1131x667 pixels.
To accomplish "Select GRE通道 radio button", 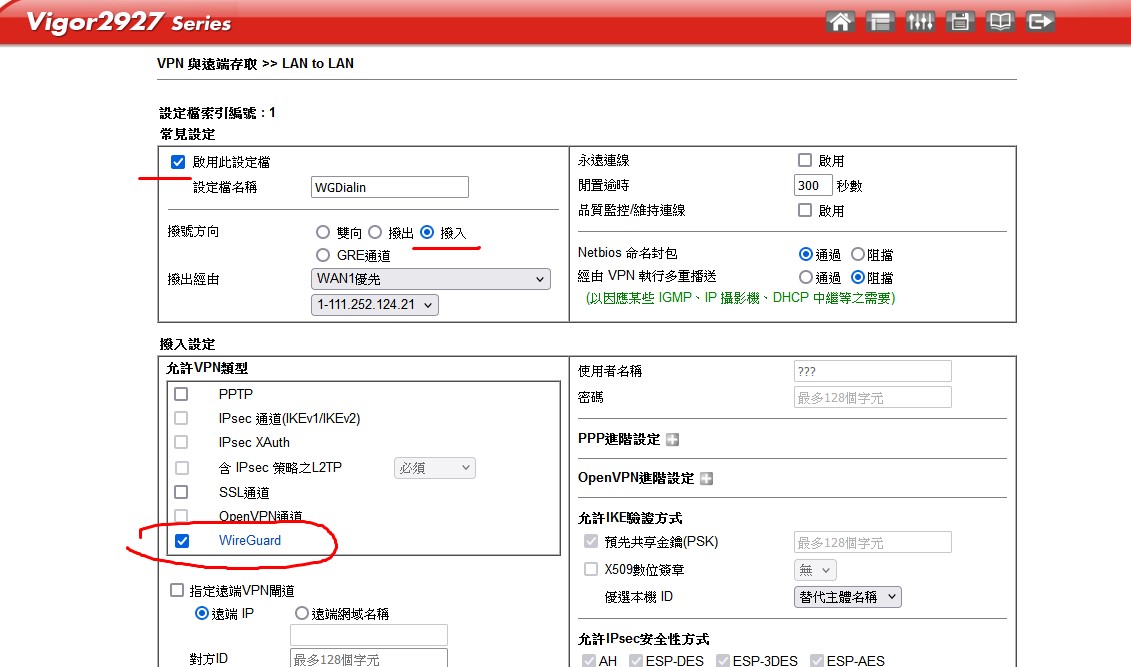I will tap(322, 255).
